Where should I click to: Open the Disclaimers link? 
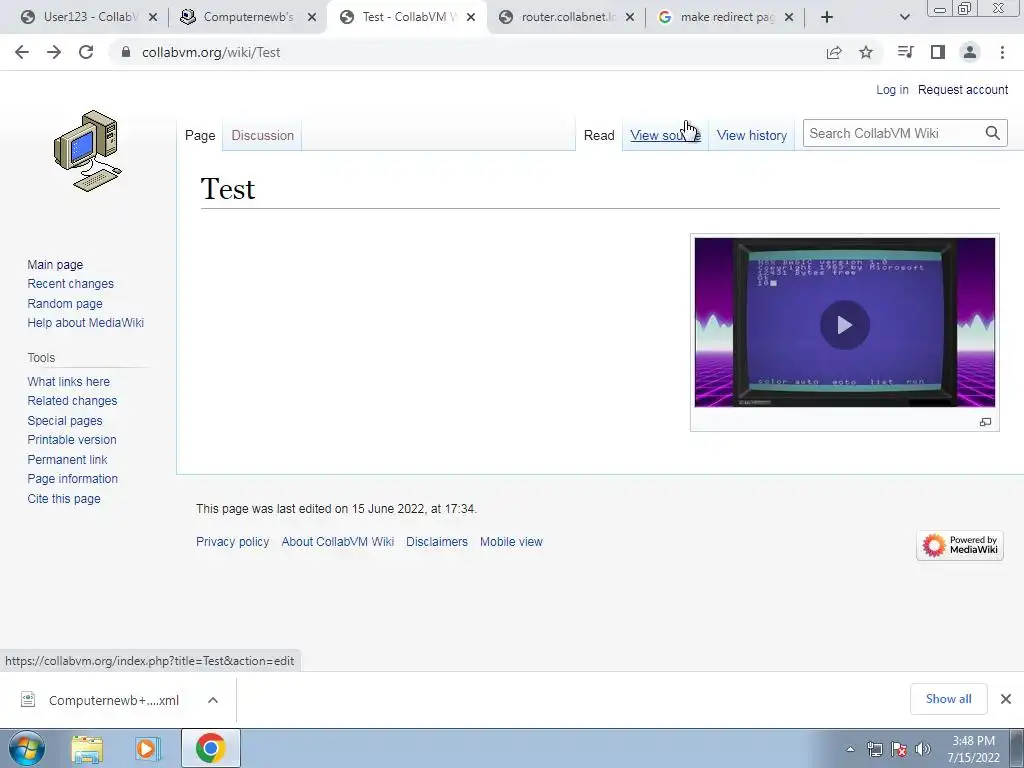click(437, 541)
